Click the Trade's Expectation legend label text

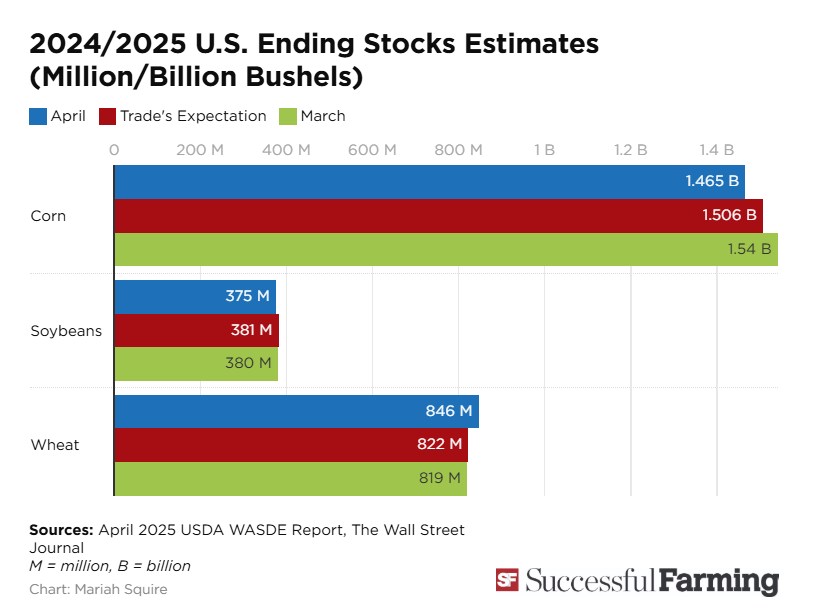pos(193,116)
